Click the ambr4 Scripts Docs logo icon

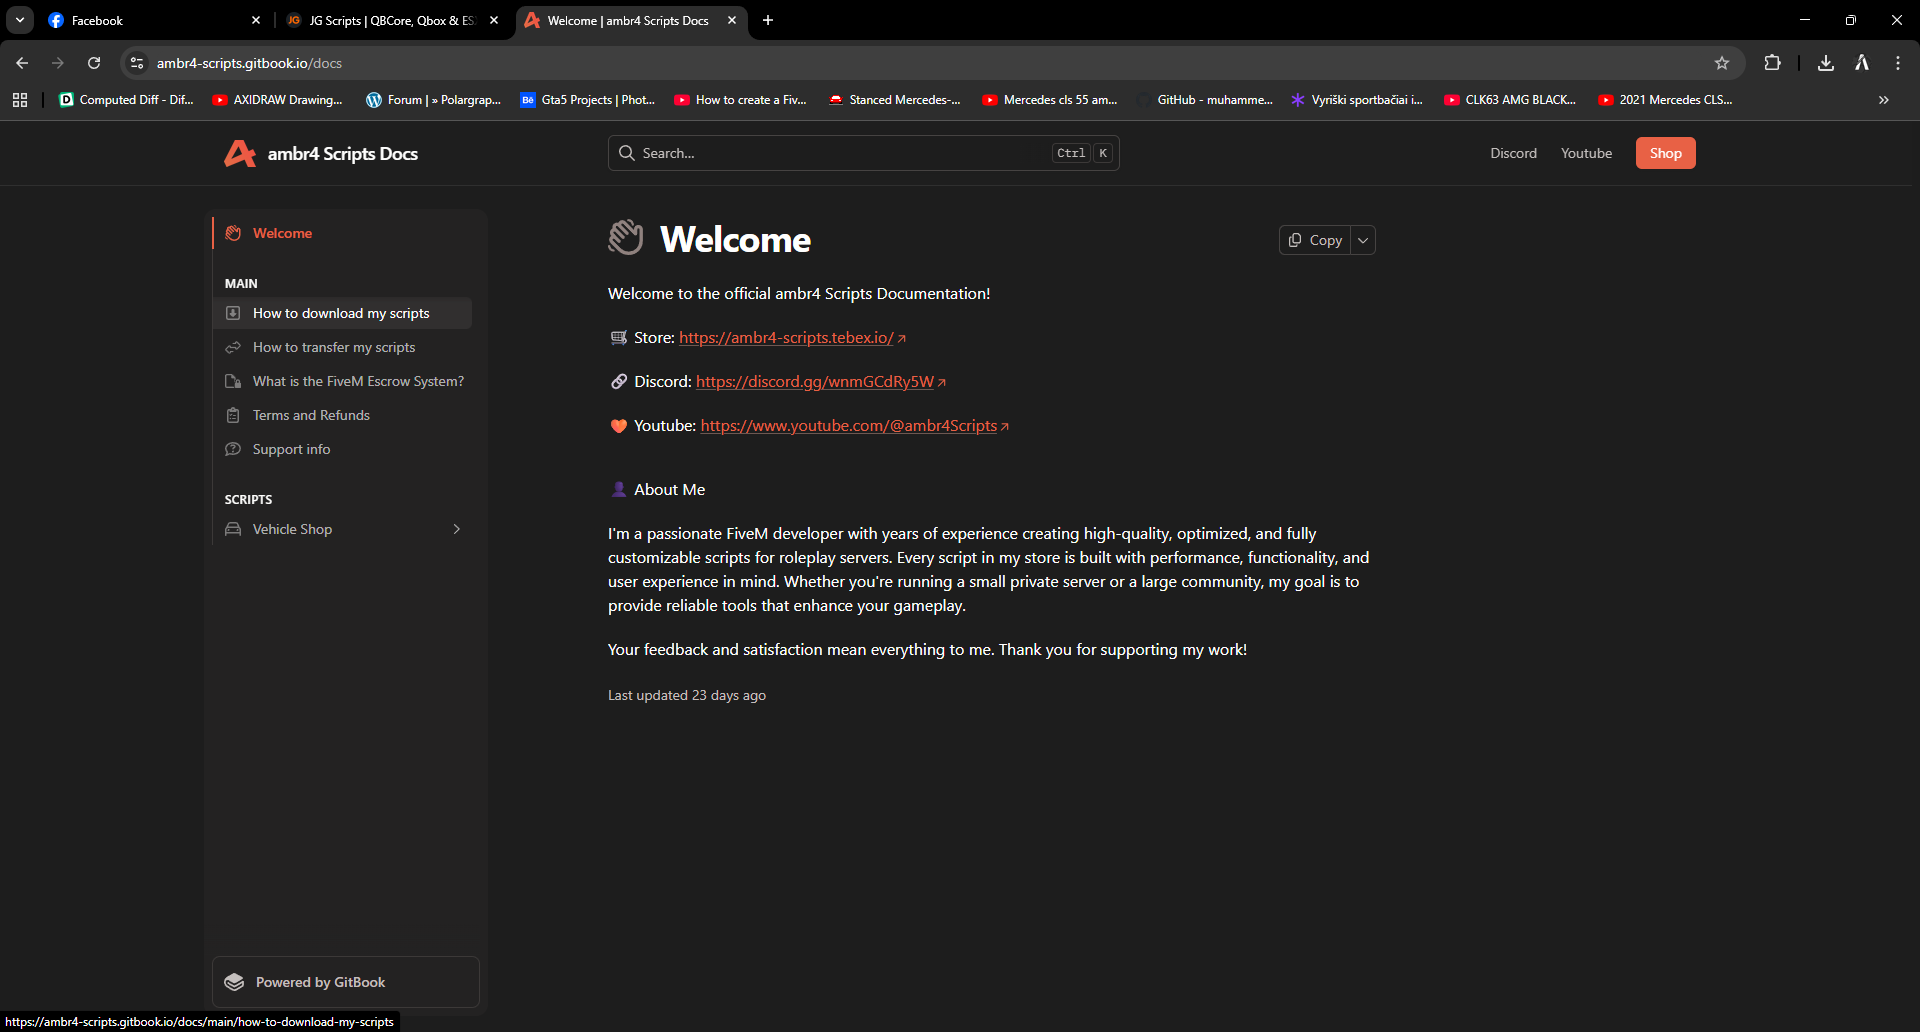pos(240,153)
